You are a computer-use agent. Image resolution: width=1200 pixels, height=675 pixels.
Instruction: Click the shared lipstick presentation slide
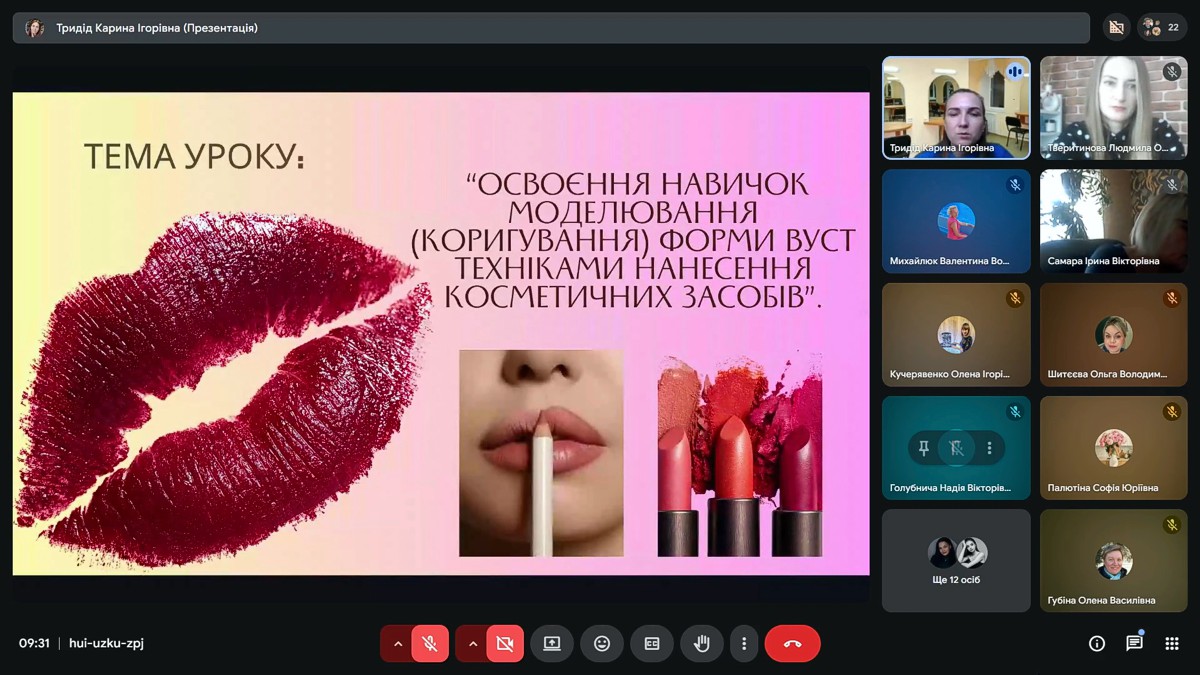click(x=440, y=333)
